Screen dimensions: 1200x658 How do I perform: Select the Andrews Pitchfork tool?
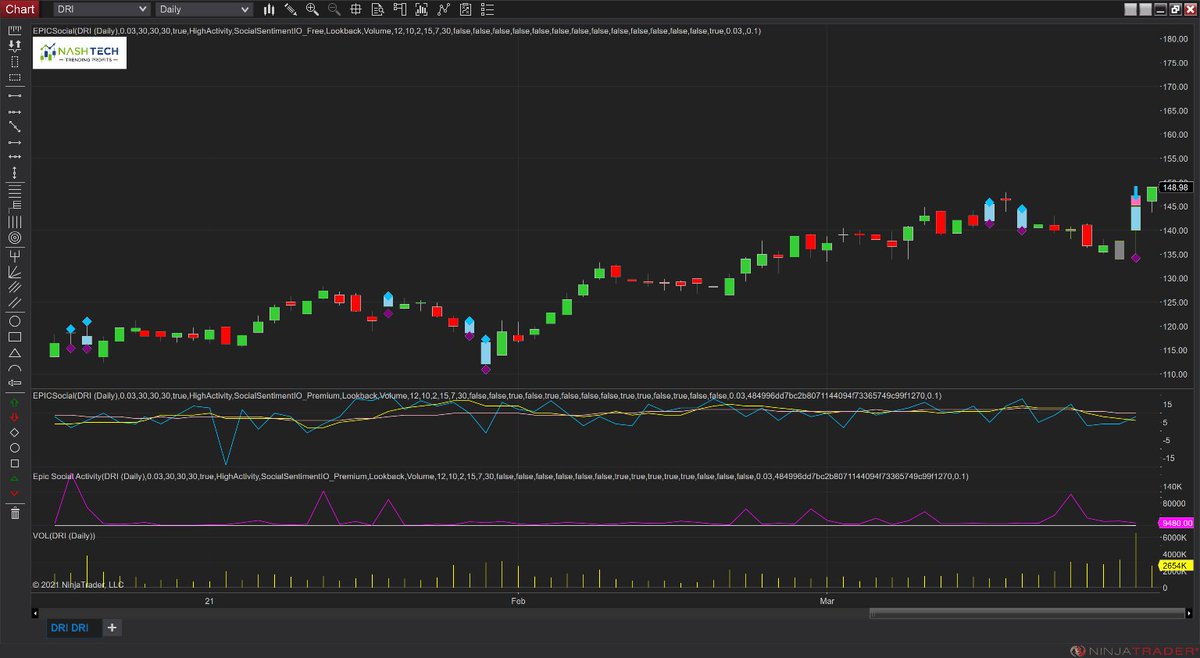tap(15, 255)
